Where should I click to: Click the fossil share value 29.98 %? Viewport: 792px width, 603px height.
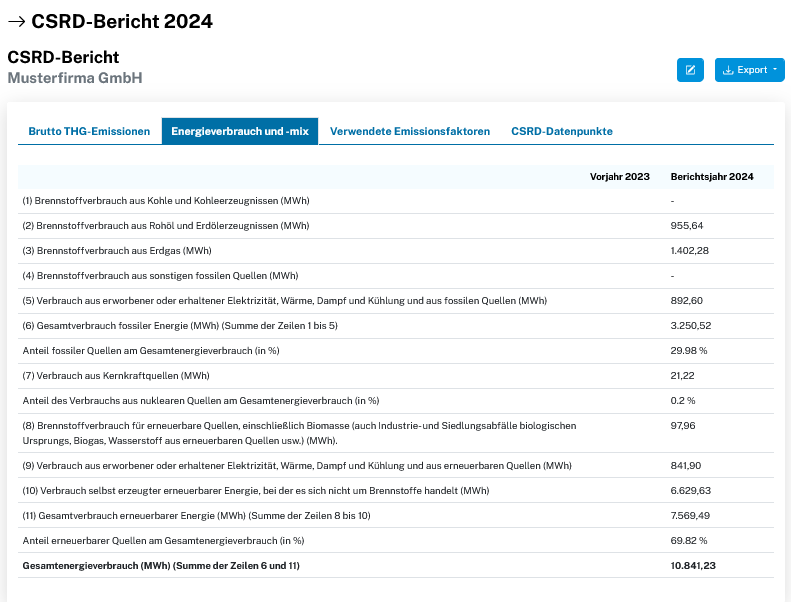[688, 351]
